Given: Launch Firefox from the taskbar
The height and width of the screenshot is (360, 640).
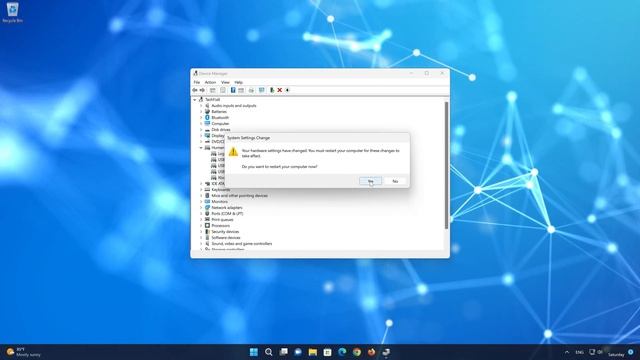Looking at the screenshot, I should tap(371, 352).
